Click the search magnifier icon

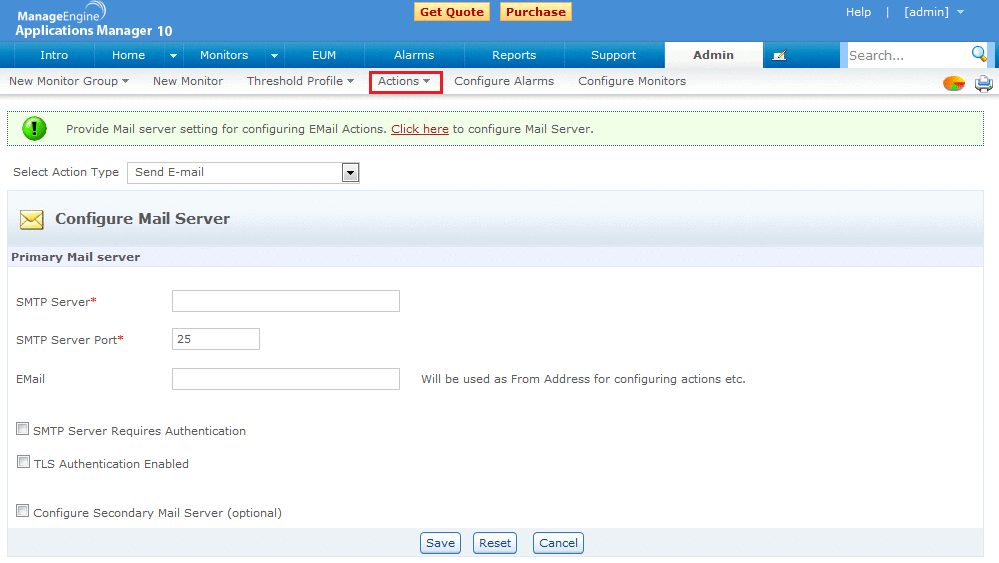tap(979, 54)
